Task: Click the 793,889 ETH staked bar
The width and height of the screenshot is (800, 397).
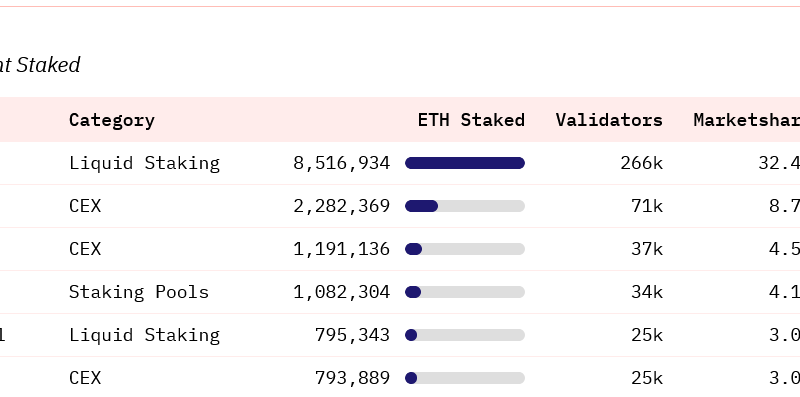Action: pos(465,378)
